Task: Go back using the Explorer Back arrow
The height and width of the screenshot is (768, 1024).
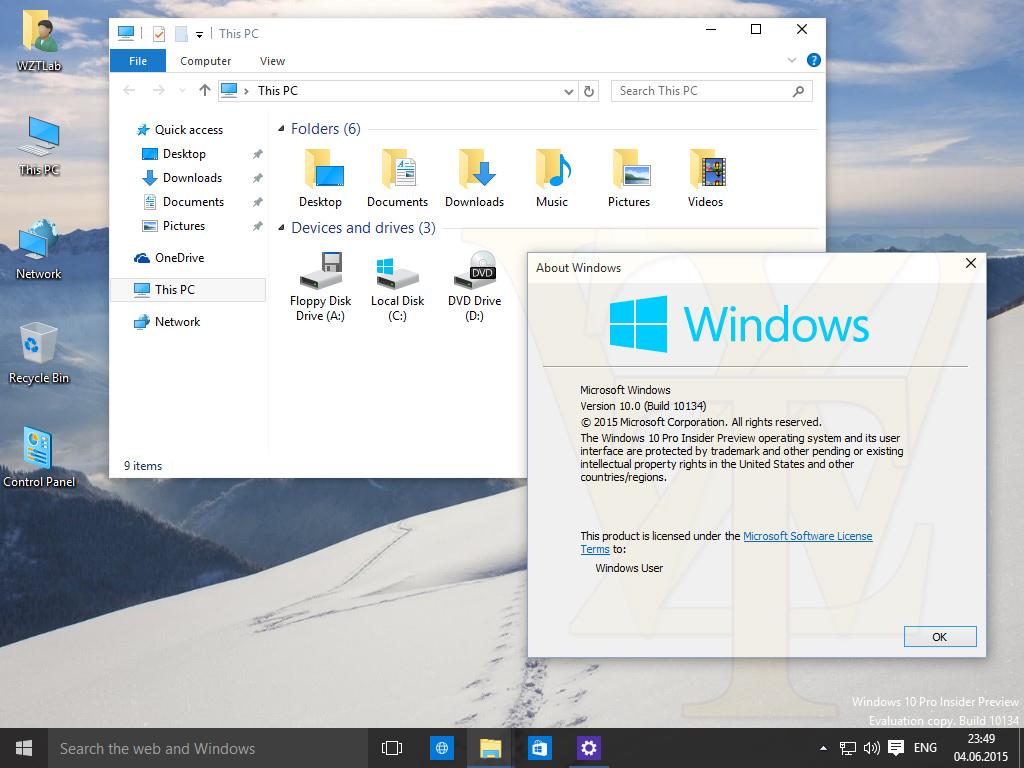Action: pyautogui.click(x=129, y=91)
